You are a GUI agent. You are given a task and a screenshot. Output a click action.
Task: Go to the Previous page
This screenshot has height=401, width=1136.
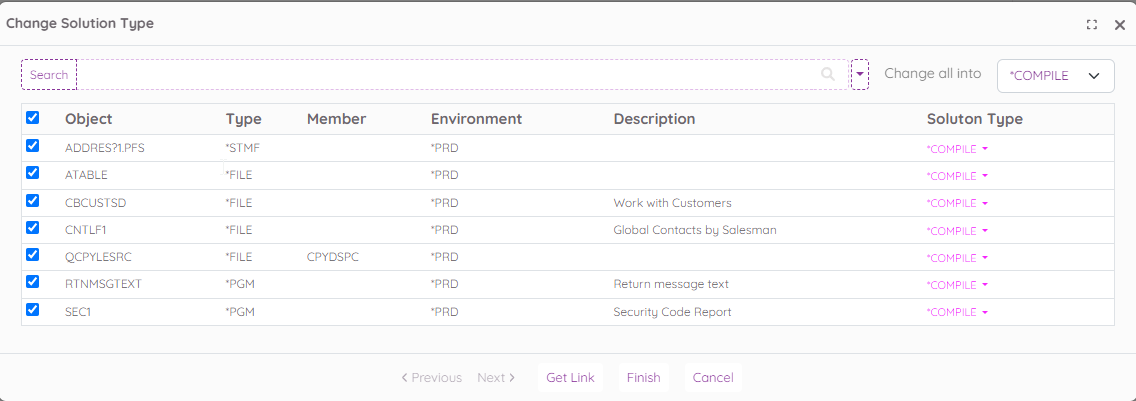pos(431,378)
